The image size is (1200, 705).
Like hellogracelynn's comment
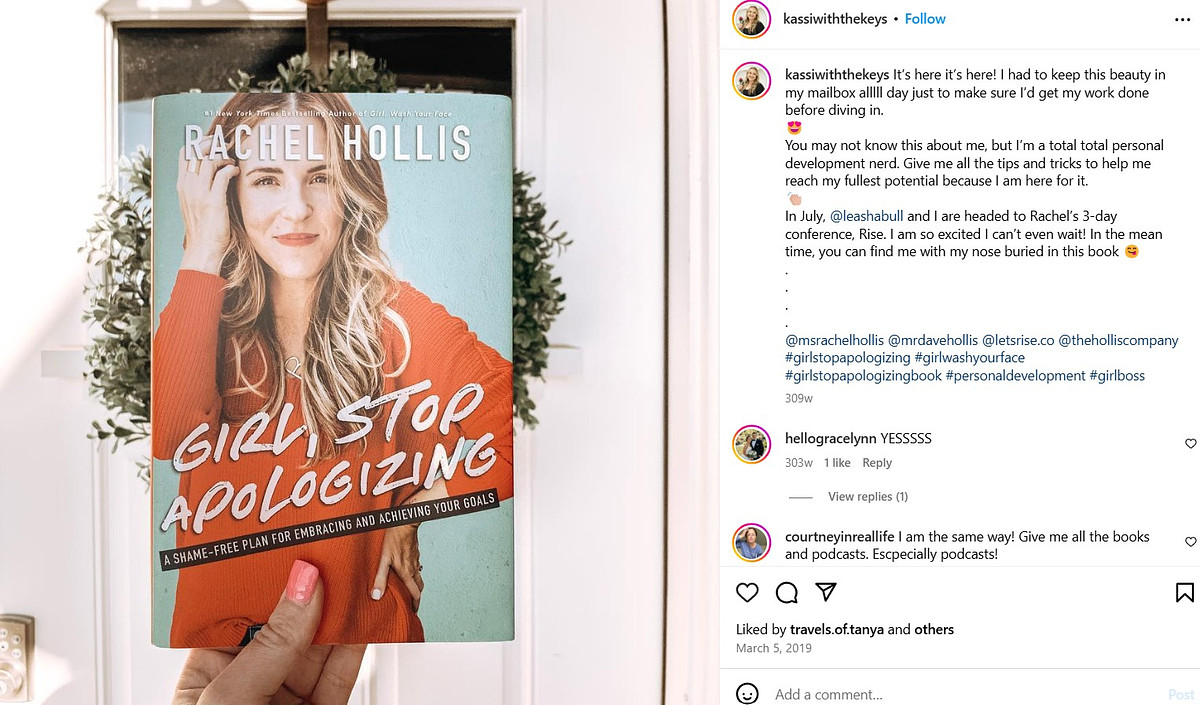(x=1190, y=443)
